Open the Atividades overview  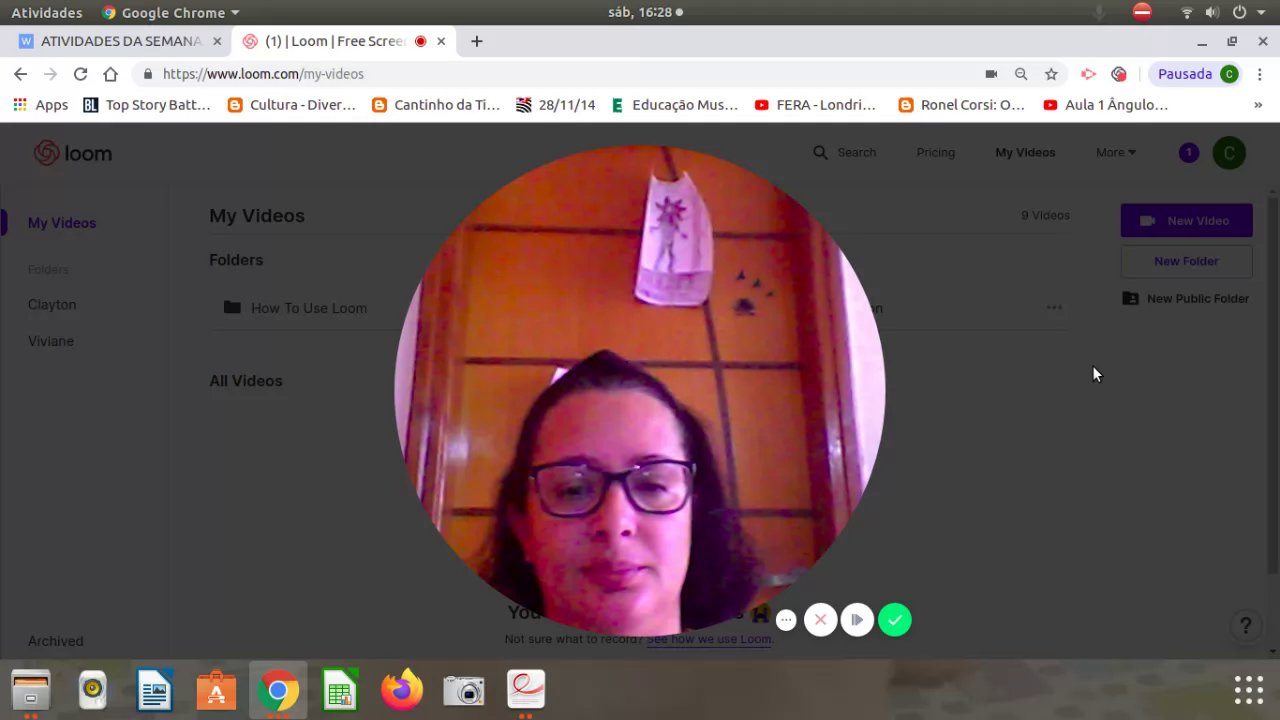click(x=47, y=12)
